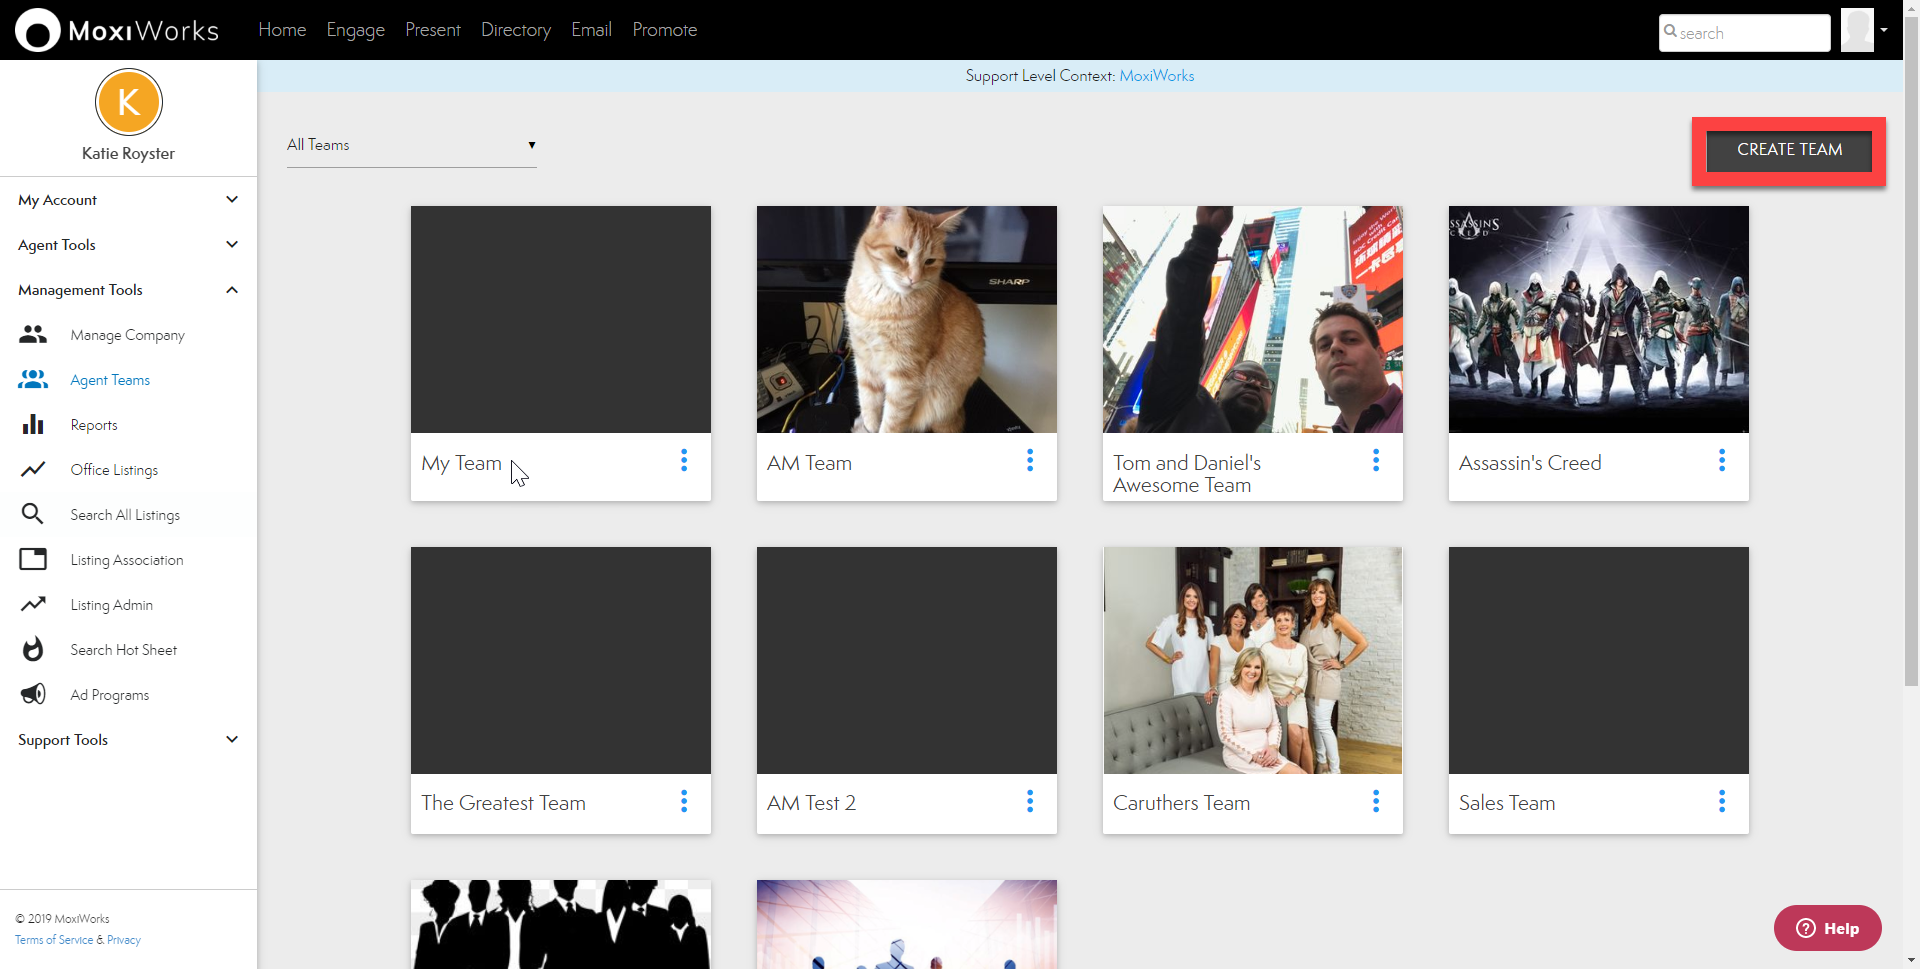The image size is (1920, 969).
Task: Open three-dot menu for Caruthers Team
Action: point(1376,802)
